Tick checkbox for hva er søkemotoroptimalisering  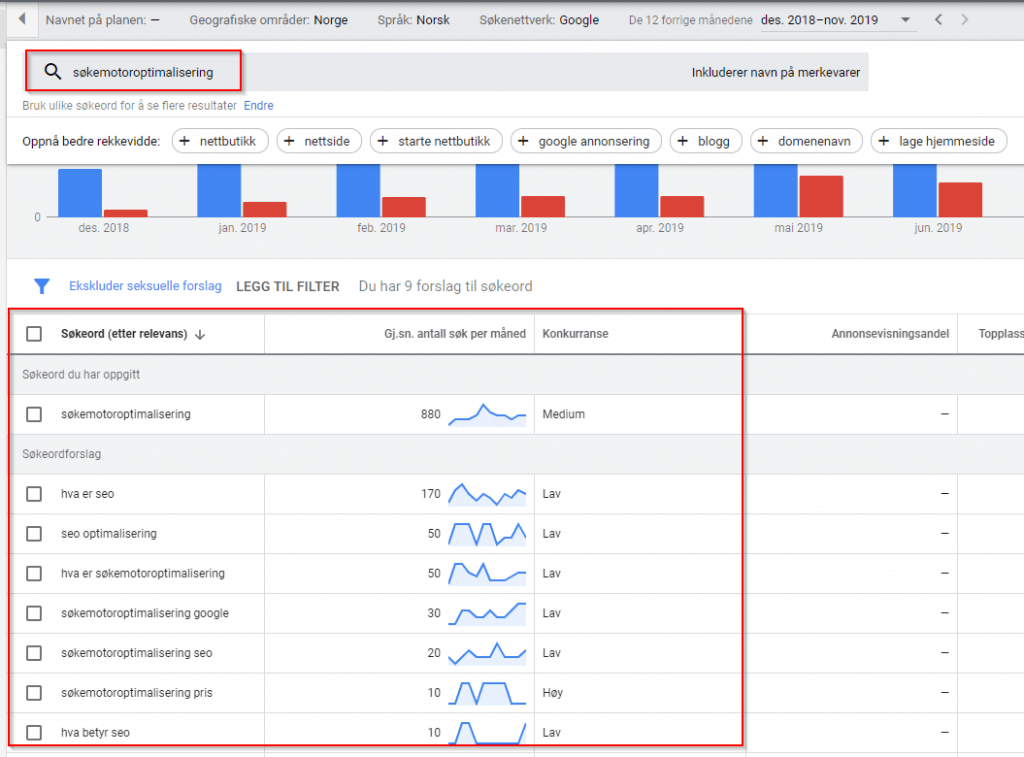[34, 573]
